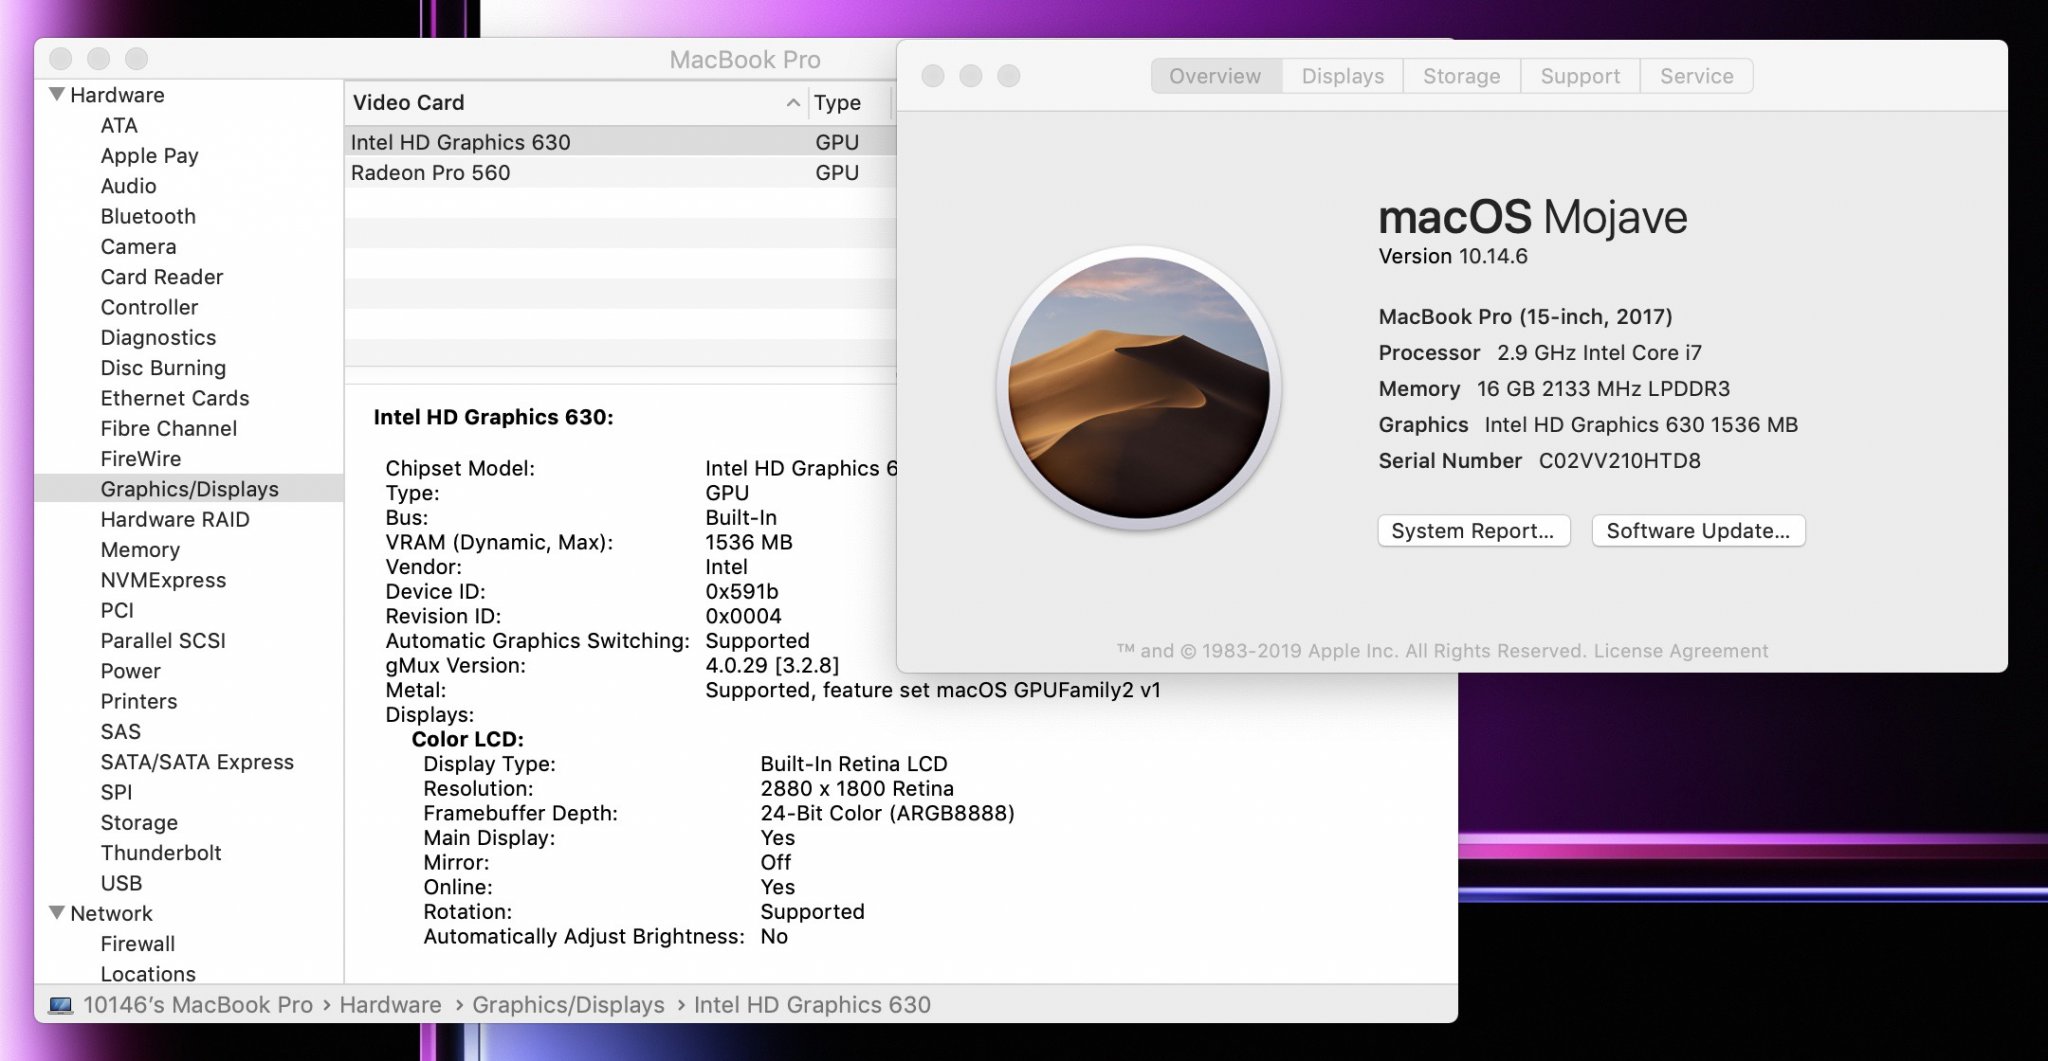Select Storage in the hardware sidebar
This screenshot has width=2048, height=1061.
[x=139, y=822]
